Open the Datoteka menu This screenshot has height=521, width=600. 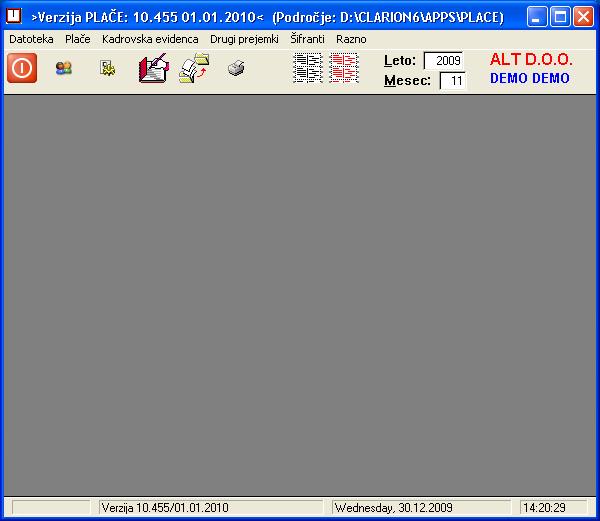tap(31, 39)
